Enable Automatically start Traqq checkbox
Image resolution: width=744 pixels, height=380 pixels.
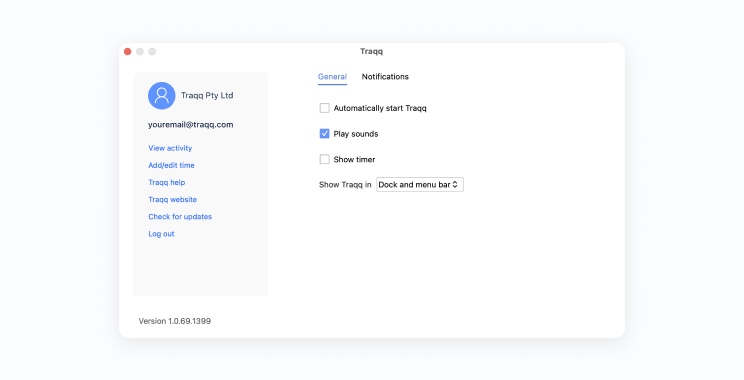[x=325, y=108]
